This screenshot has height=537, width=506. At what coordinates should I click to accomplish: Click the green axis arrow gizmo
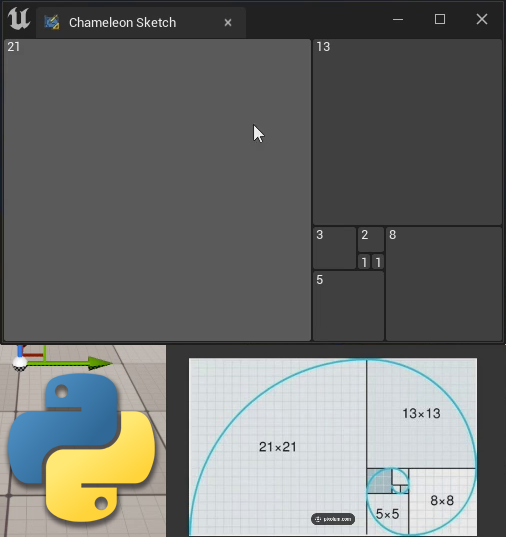coord(70,363)
